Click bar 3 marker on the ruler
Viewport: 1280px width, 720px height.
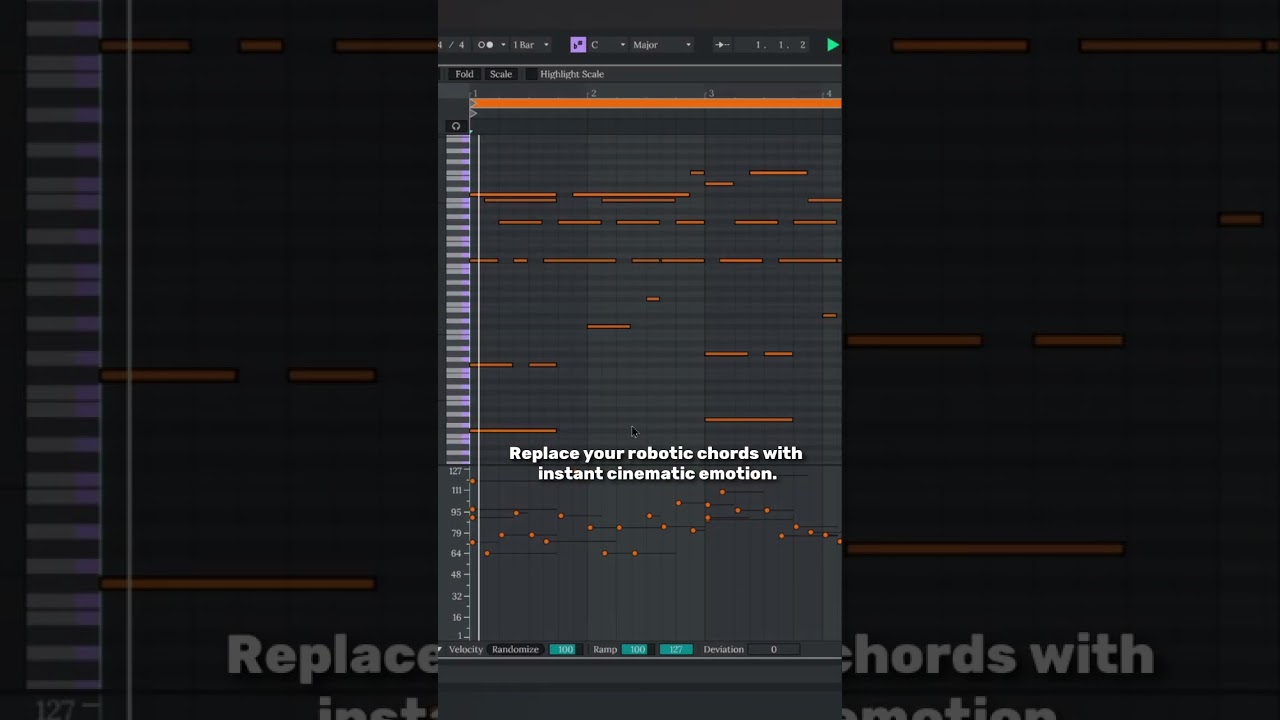710,93
